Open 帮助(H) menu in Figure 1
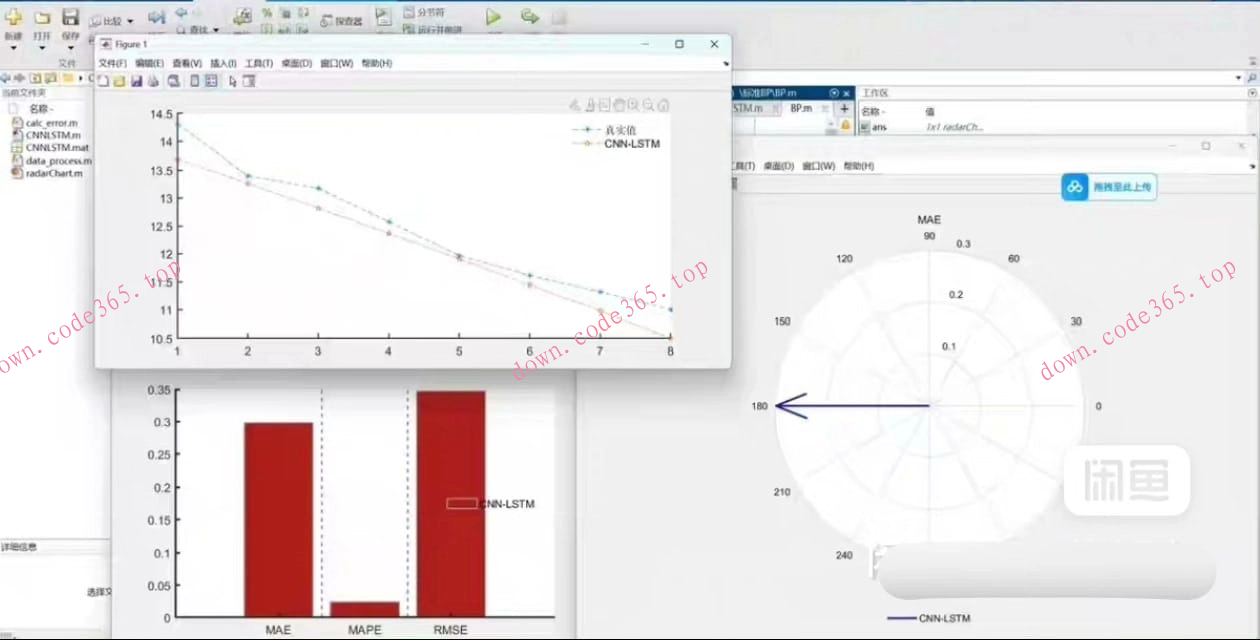The image size is (1260, 640). click(377, 63)
